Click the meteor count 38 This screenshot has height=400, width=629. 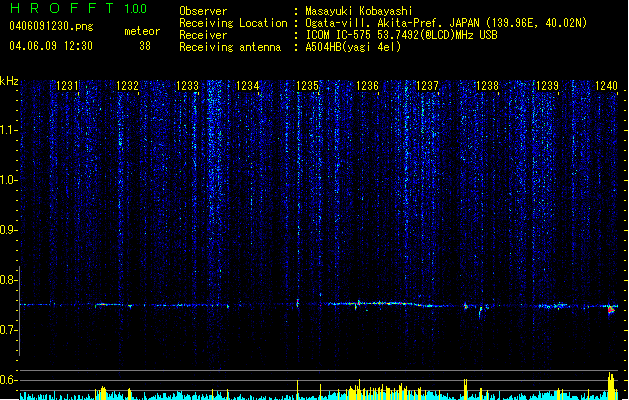coord(145,46)
